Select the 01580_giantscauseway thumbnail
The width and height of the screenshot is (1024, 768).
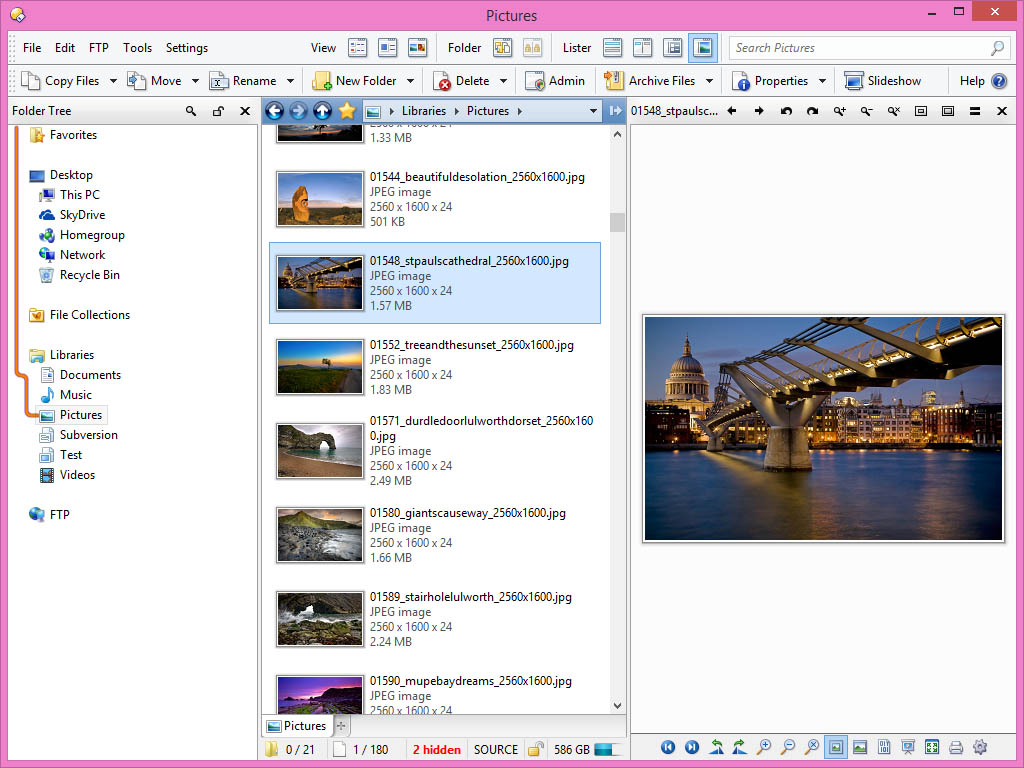(x=320, y=535)
